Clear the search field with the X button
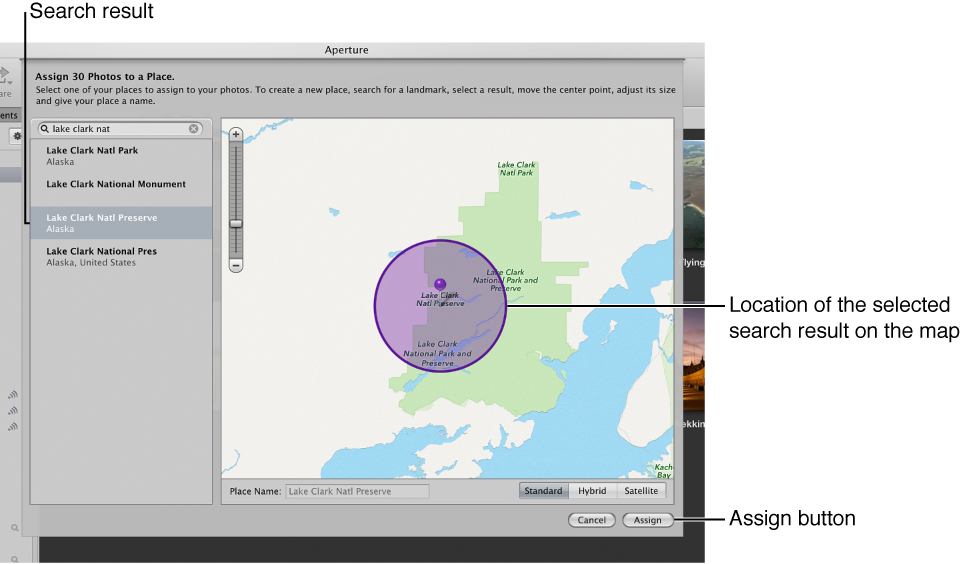976x564 pixels. [194, 129]
